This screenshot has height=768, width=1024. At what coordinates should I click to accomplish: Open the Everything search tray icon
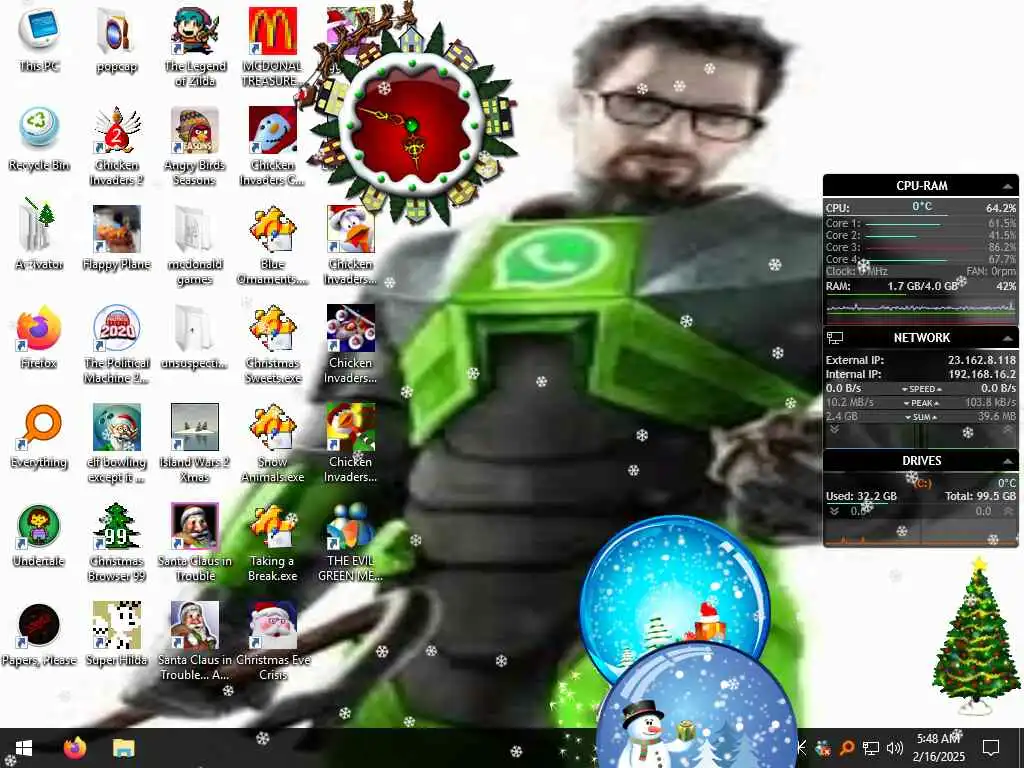(847, 748)
